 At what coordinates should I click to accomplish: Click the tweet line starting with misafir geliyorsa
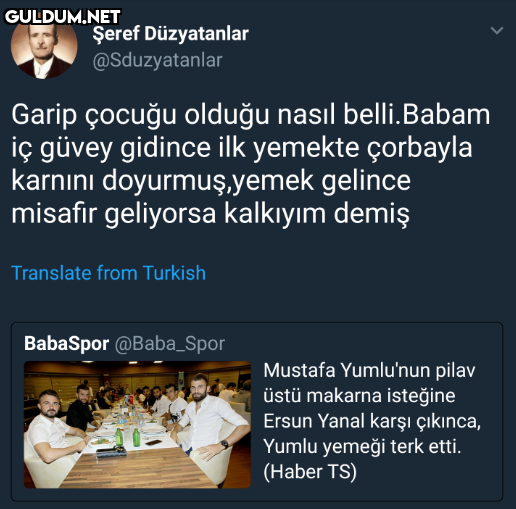coord(210,214)
